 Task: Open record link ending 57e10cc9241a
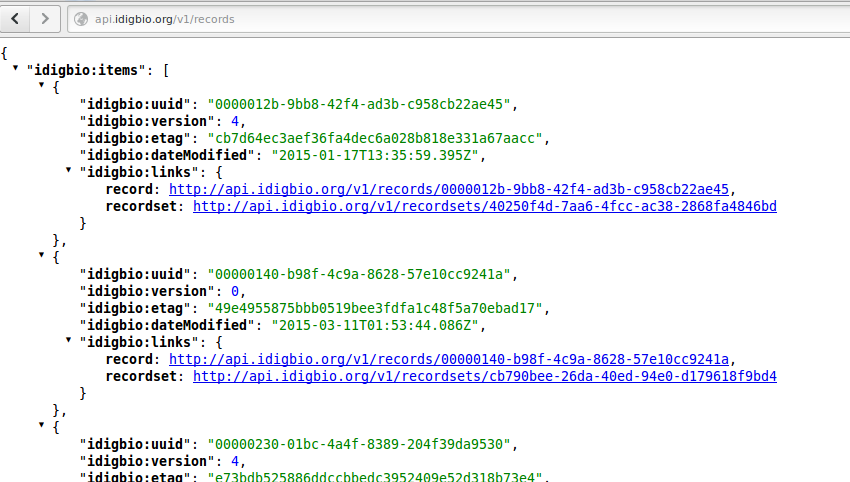[449, 359]
